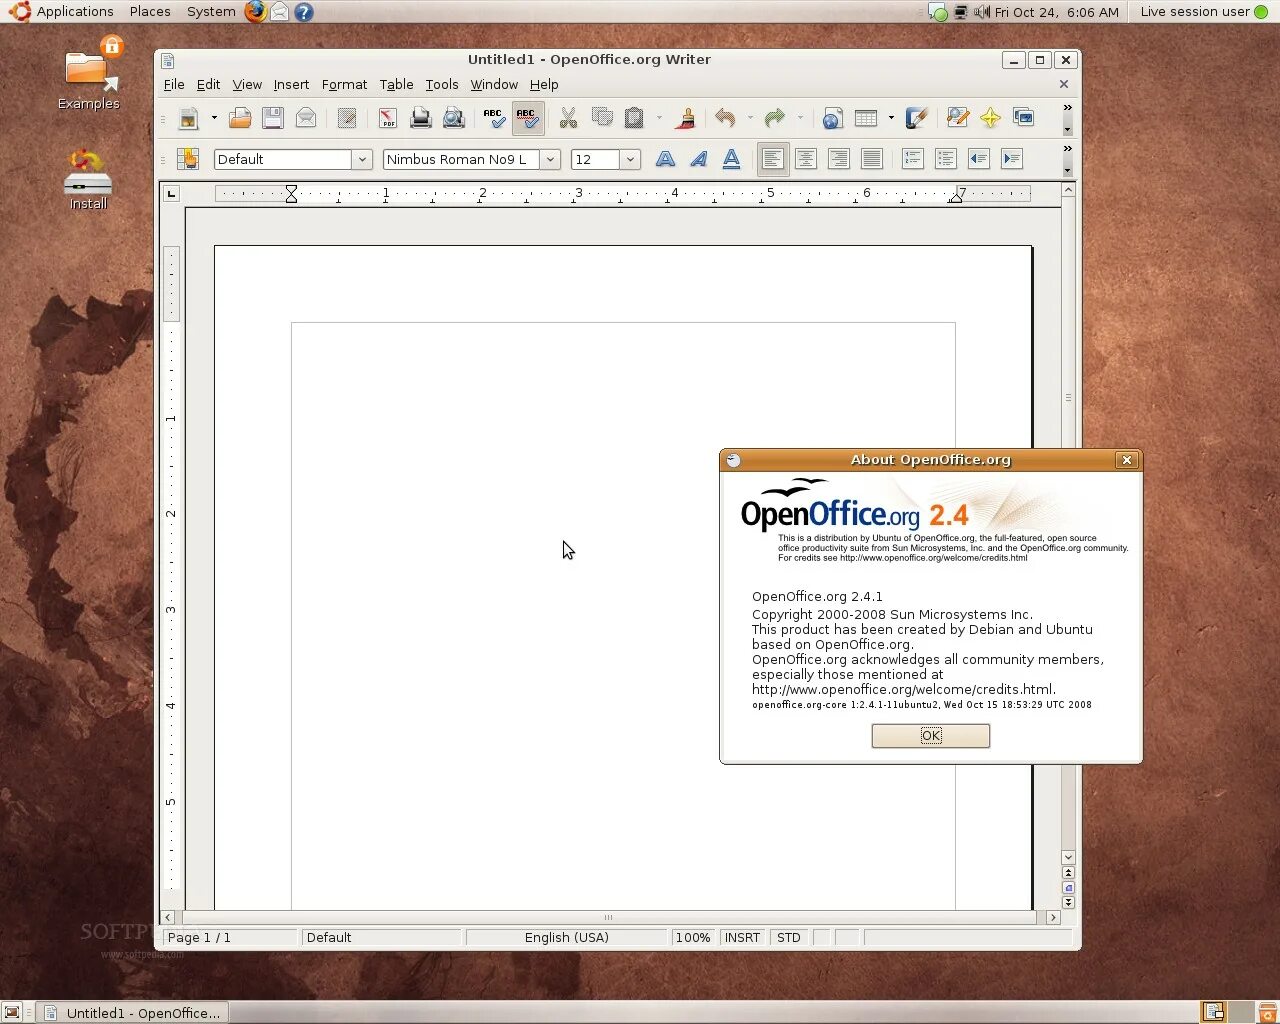The height and width of the screenshot is (1024, 1280).
Task: Toggle Show Draw Functions icon
Action: 916,118
